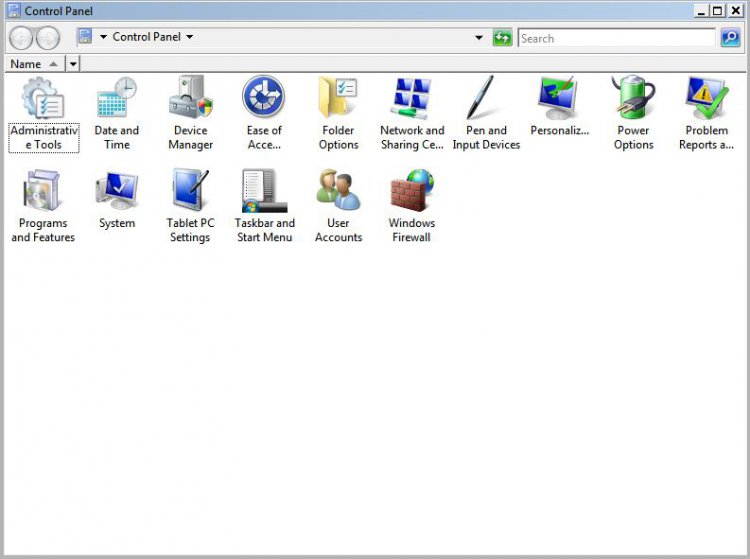Click Control Panel title bar icon
This screenshot has height=559, width=750.
[14, 11]
